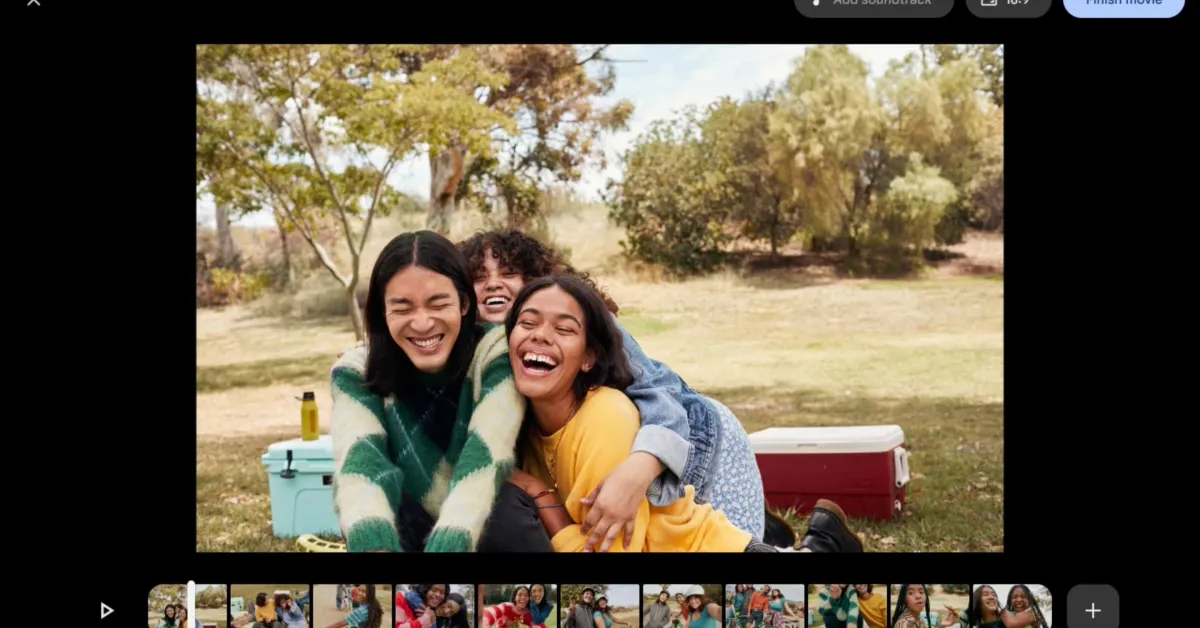The width and height of the screenshot is (1200, 628).
Task: Click the video preview frame
Action: coord(598,298)
